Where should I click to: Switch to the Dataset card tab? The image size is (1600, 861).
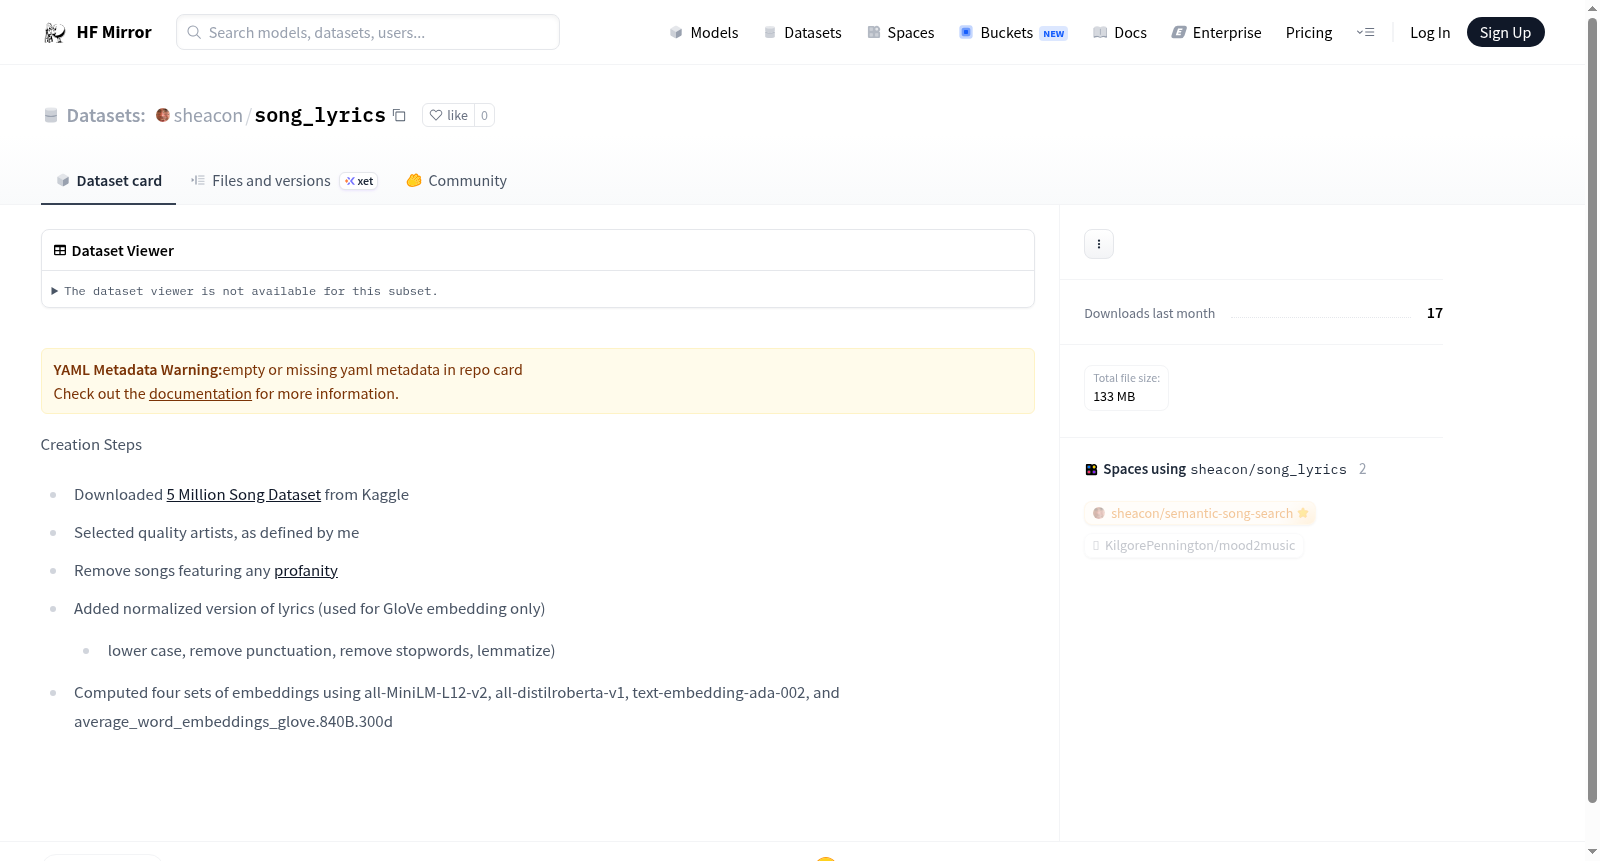click(108, 181)
